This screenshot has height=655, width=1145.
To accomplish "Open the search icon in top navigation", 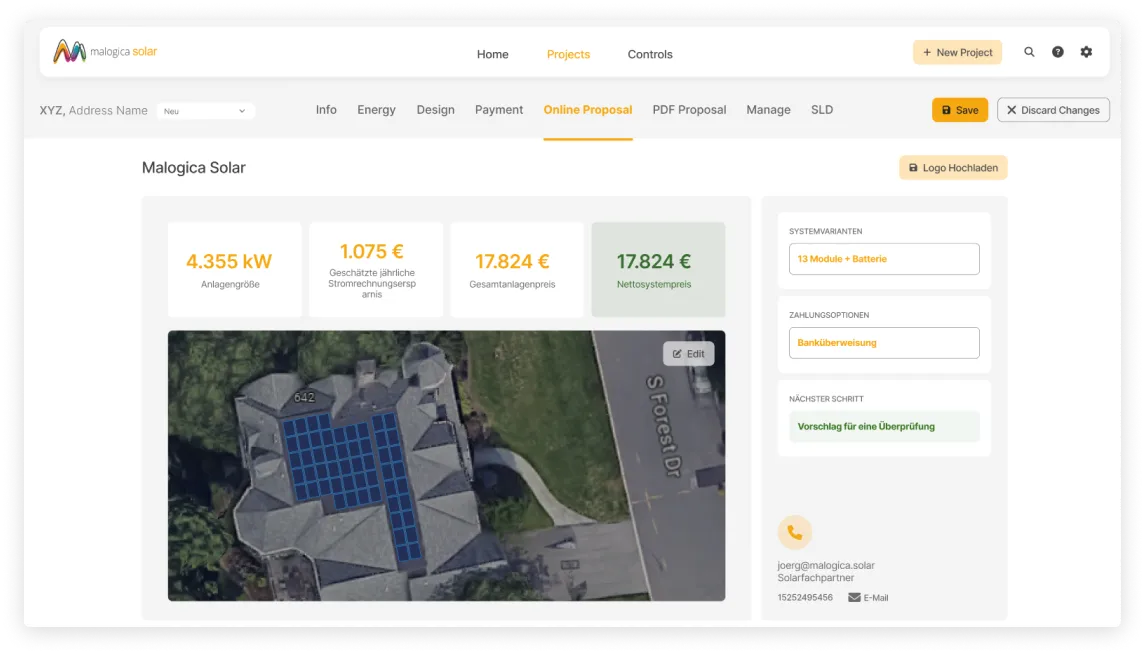I will tap(1029, 52).
